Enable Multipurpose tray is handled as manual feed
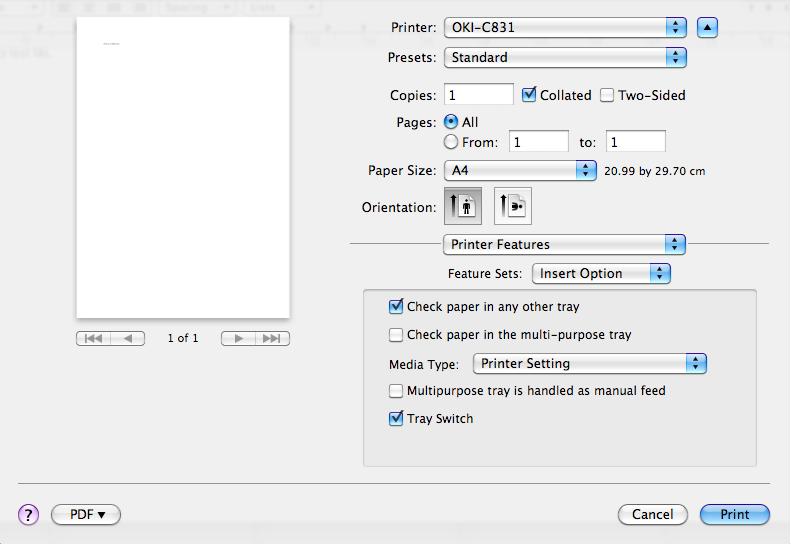 click(x=396, y=391)
